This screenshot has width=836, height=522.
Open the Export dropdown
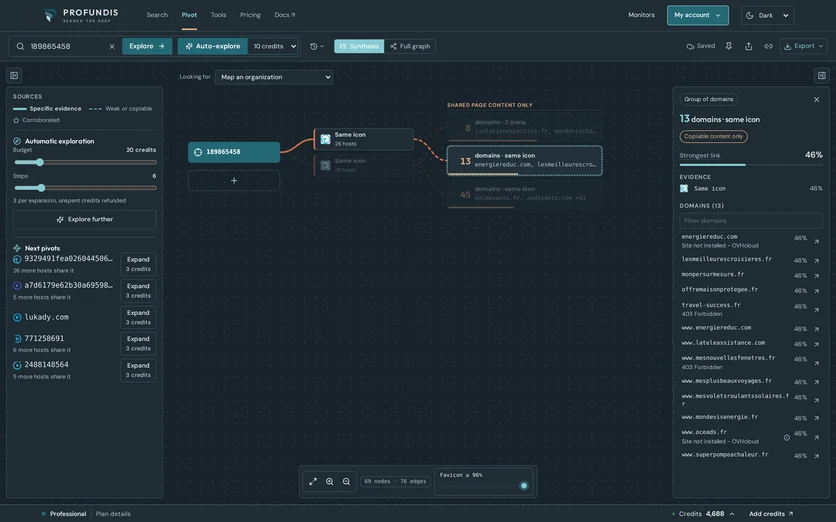pos(803,46)
